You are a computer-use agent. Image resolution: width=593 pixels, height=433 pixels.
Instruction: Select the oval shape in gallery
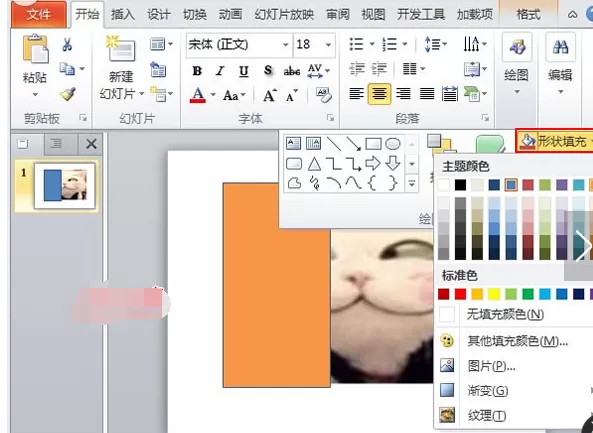pyautogui.click(x=393, y=144)
